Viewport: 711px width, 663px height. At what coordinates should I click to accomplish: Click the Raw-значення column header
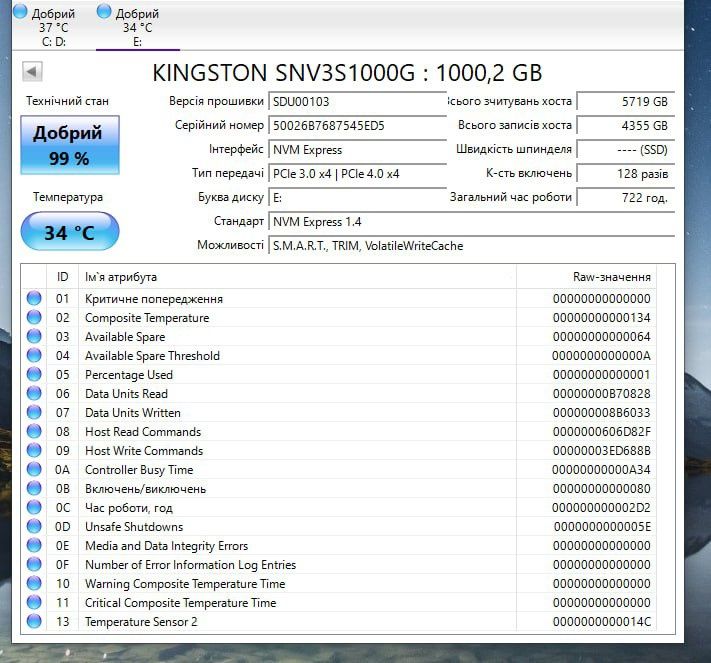(586, 277)
